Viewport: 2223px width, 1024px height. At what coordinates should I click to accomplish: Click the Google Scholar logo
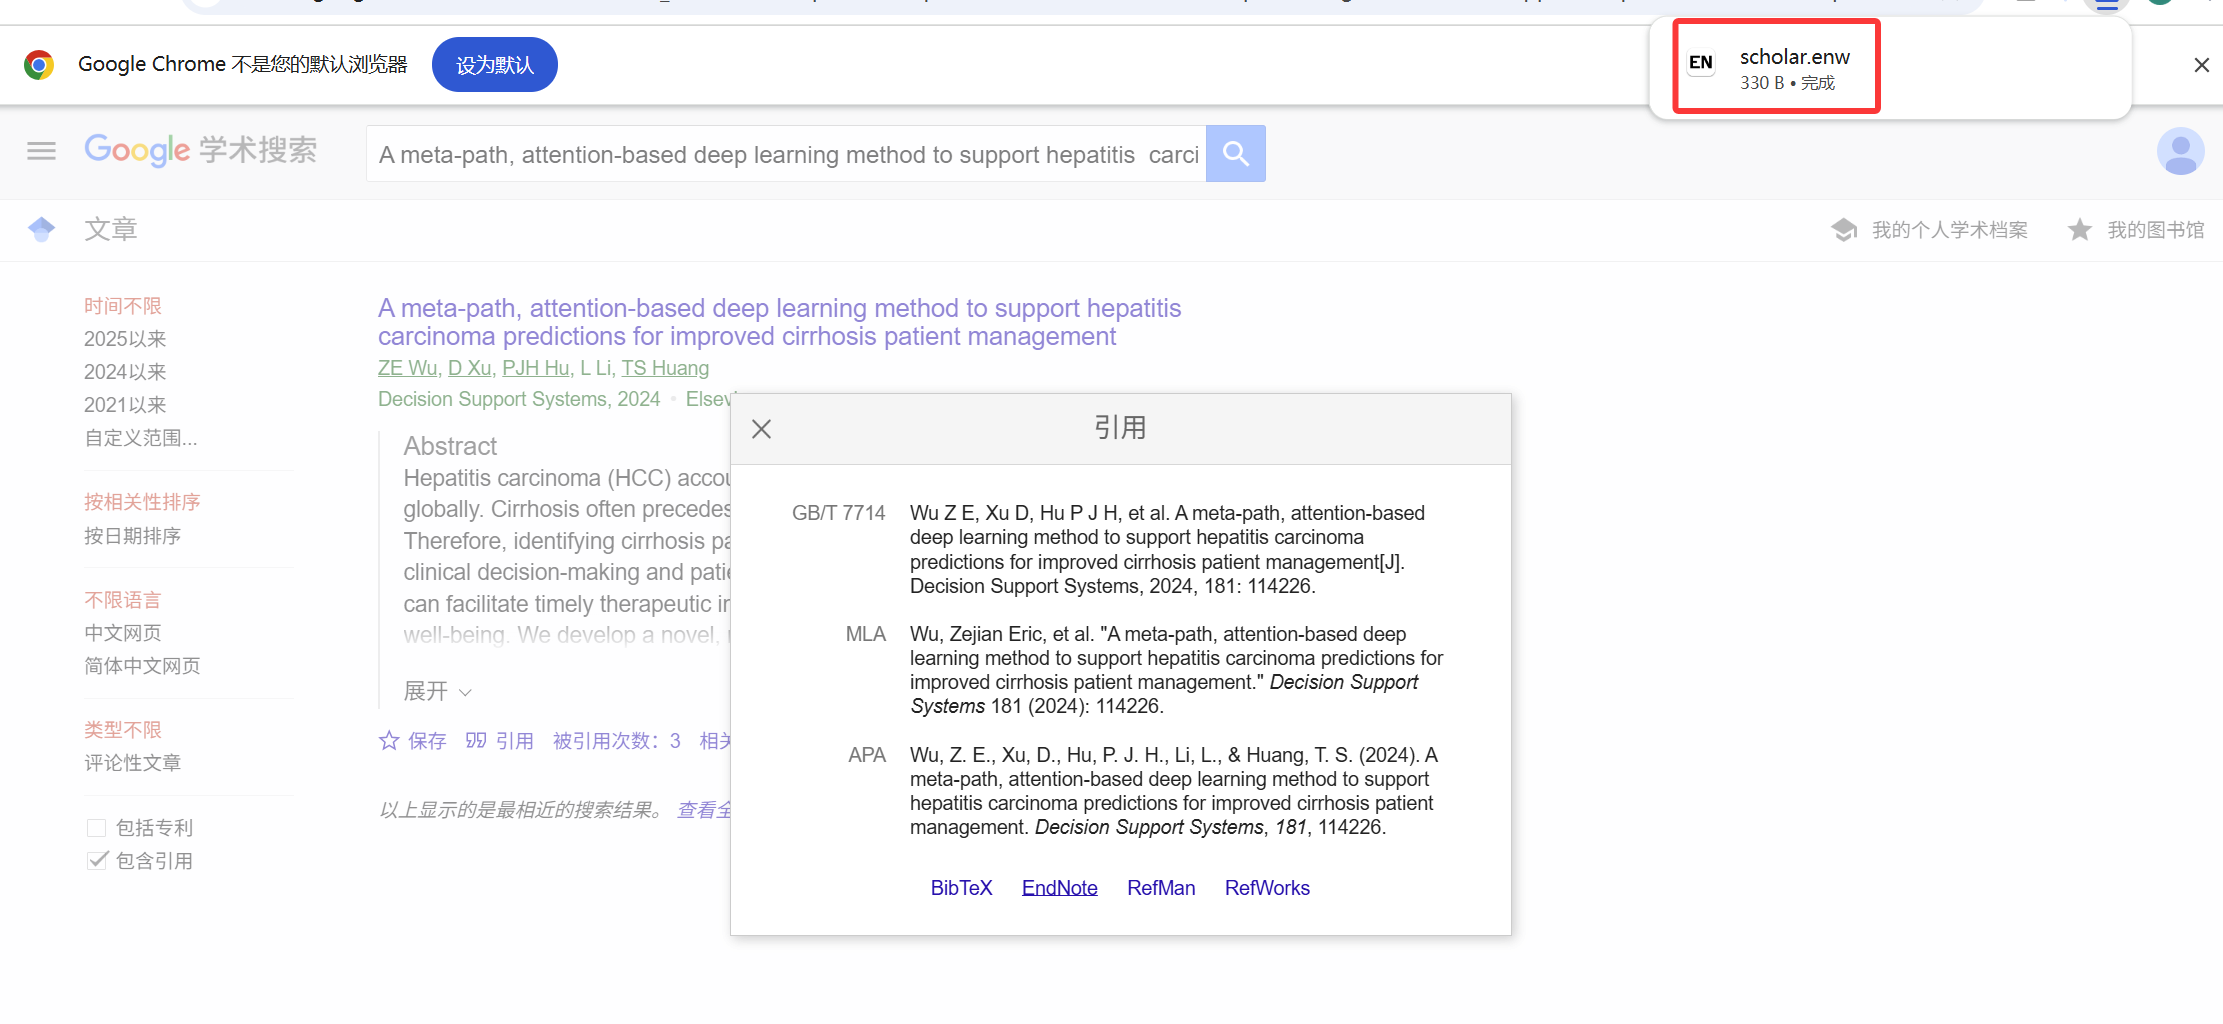(x=201, y=150)
